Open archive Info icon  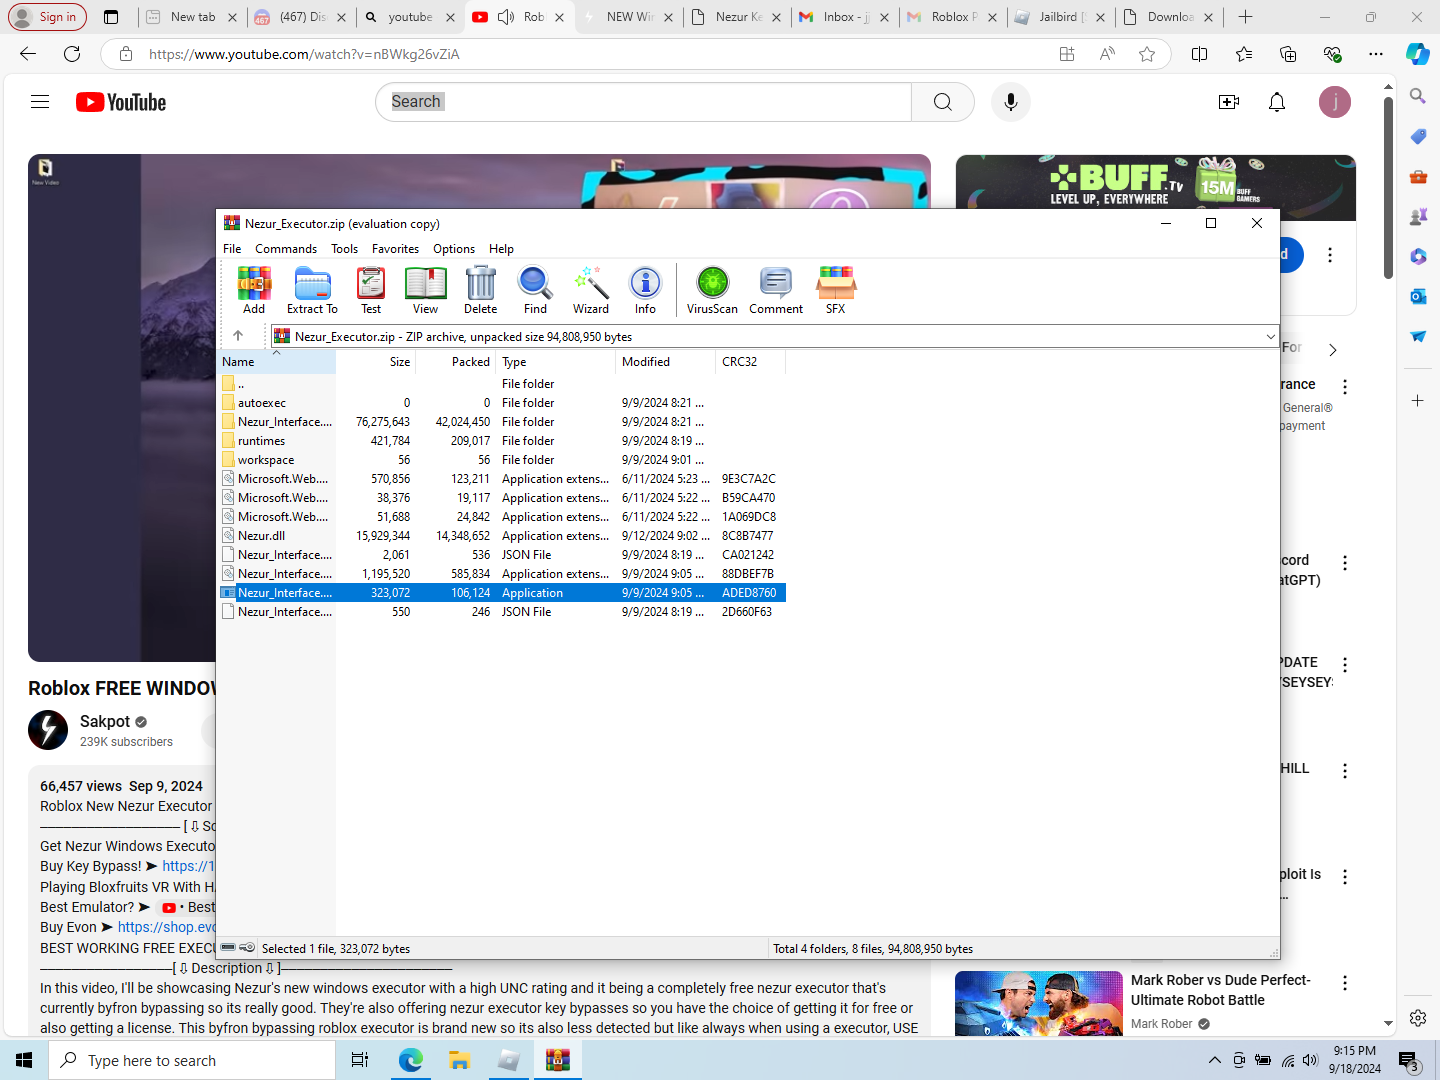[x=645, y=290]
